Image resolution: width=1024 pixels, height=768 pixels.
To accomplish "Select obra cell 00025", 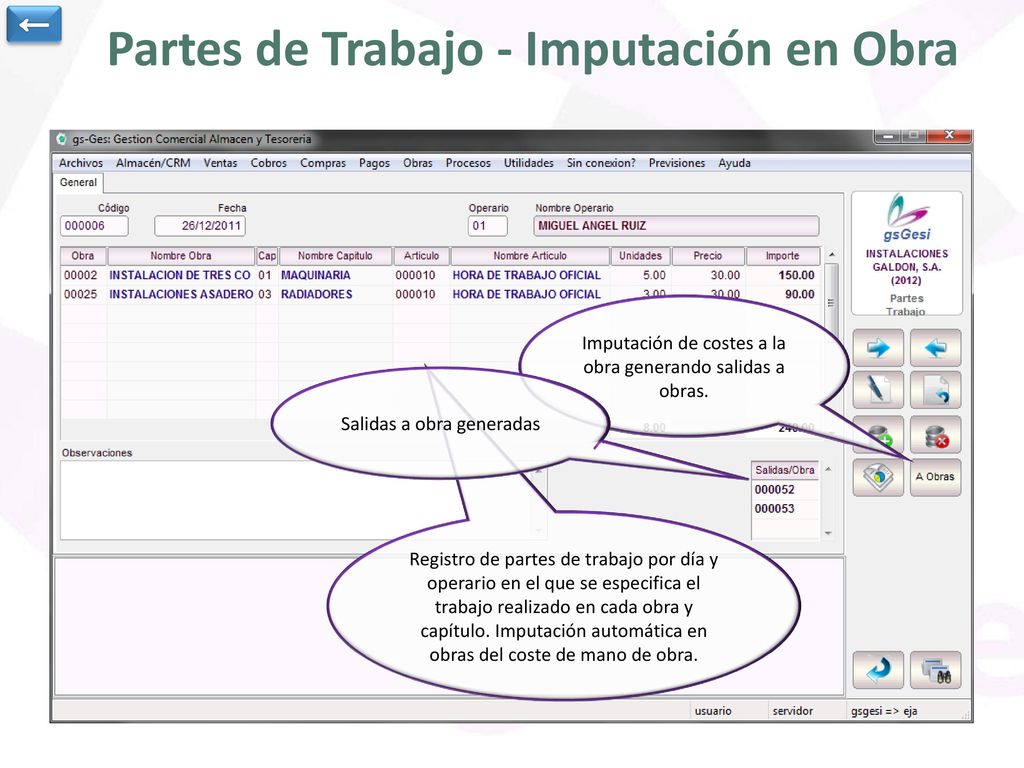I will click(81, 295).
